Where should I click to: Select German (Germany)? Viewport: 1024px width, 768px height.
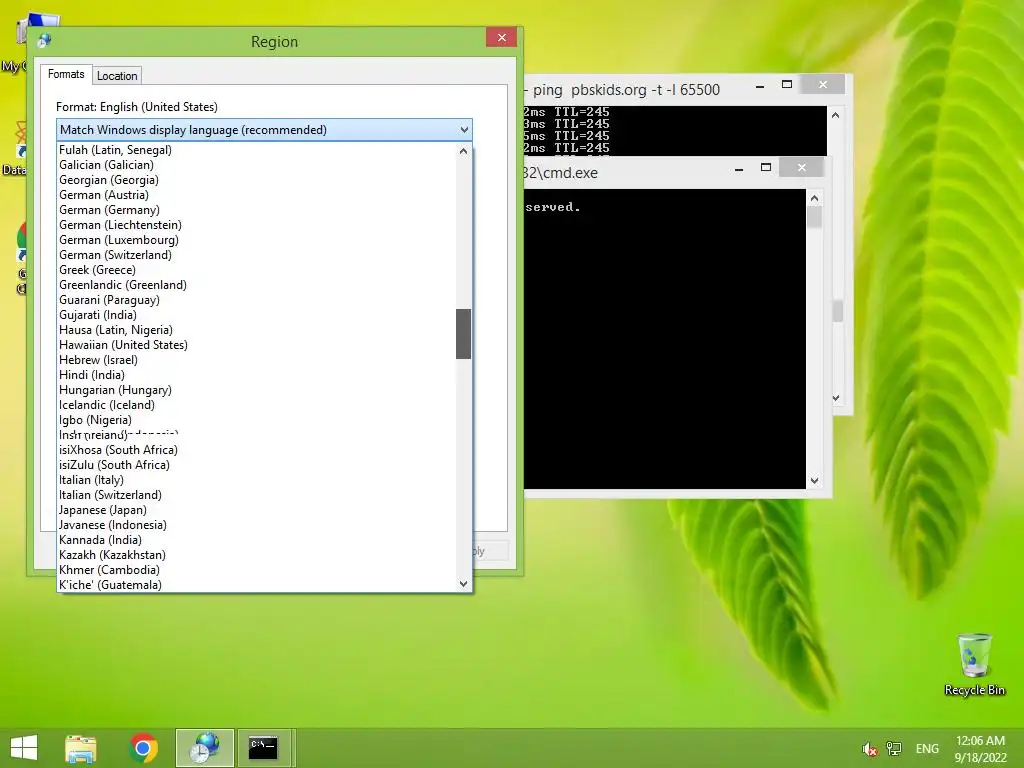pos(256,210)
